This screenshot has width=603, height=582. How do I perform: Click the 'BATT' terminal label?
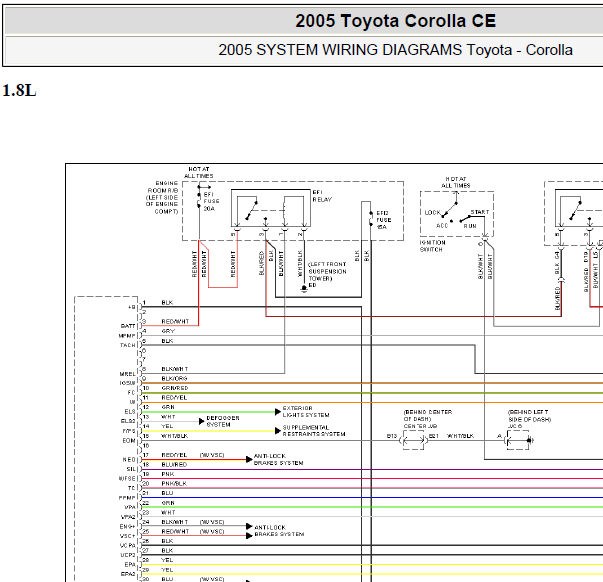(128, 326)
